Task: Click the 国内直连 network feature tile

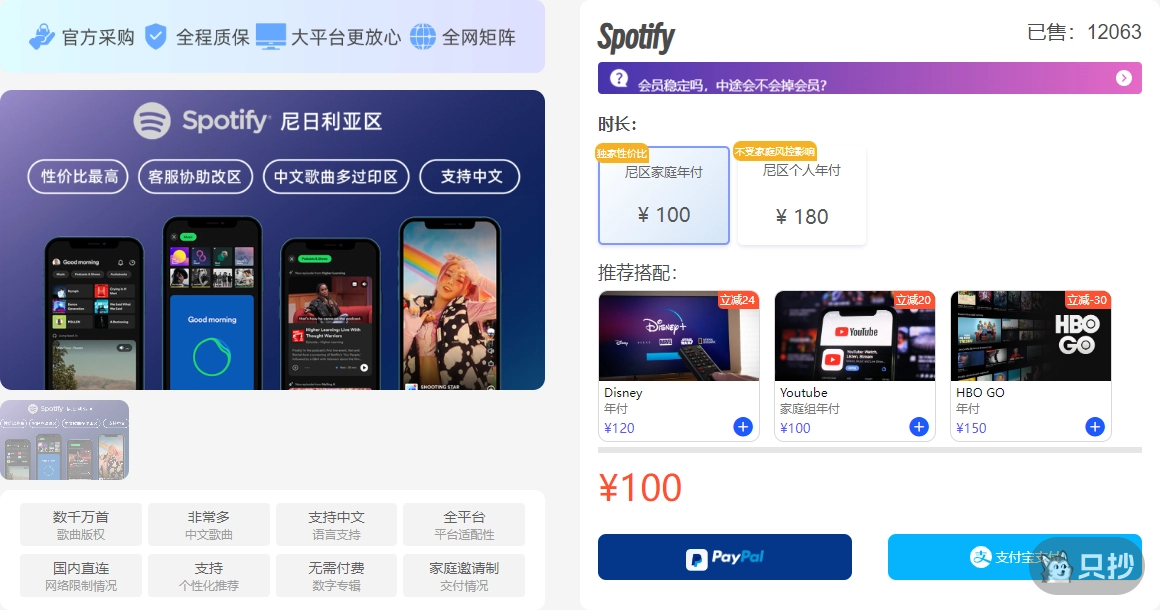Action: (x=81, y=576)
